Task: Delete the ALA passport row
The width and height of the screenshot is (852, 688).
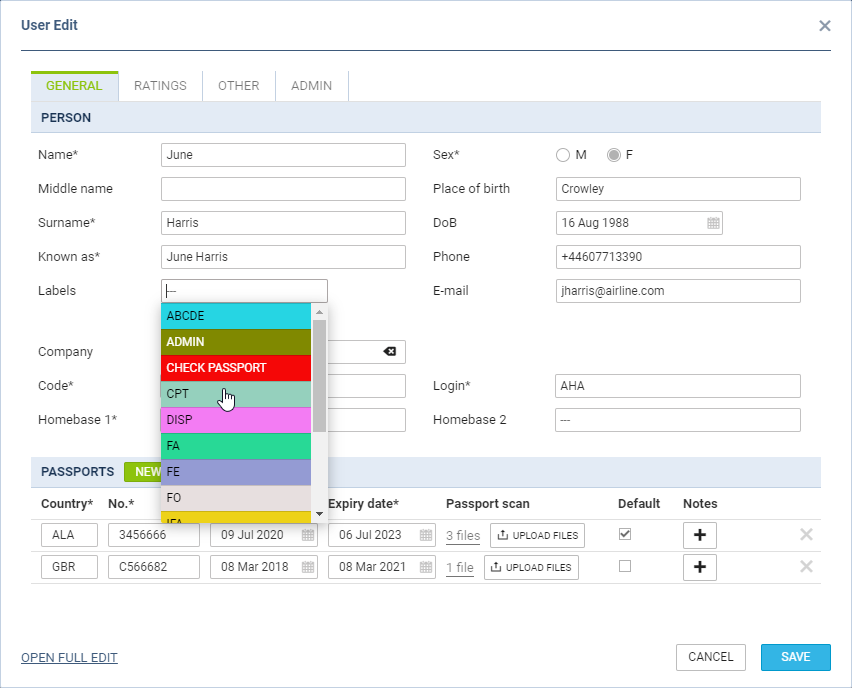Action: pyautogui.click(x=806, y=535)
